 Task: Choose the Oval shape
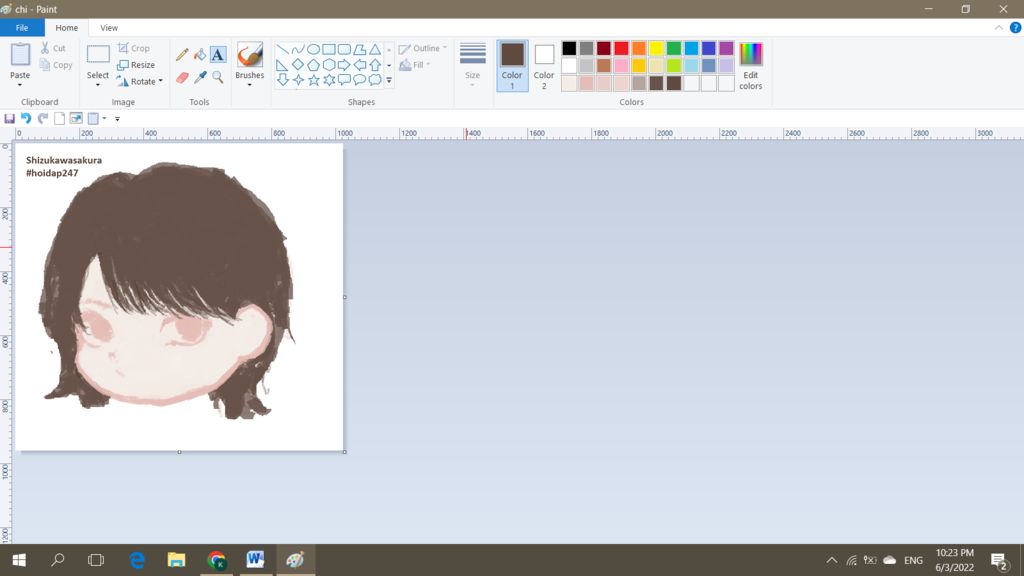click(x=313, y=50)
